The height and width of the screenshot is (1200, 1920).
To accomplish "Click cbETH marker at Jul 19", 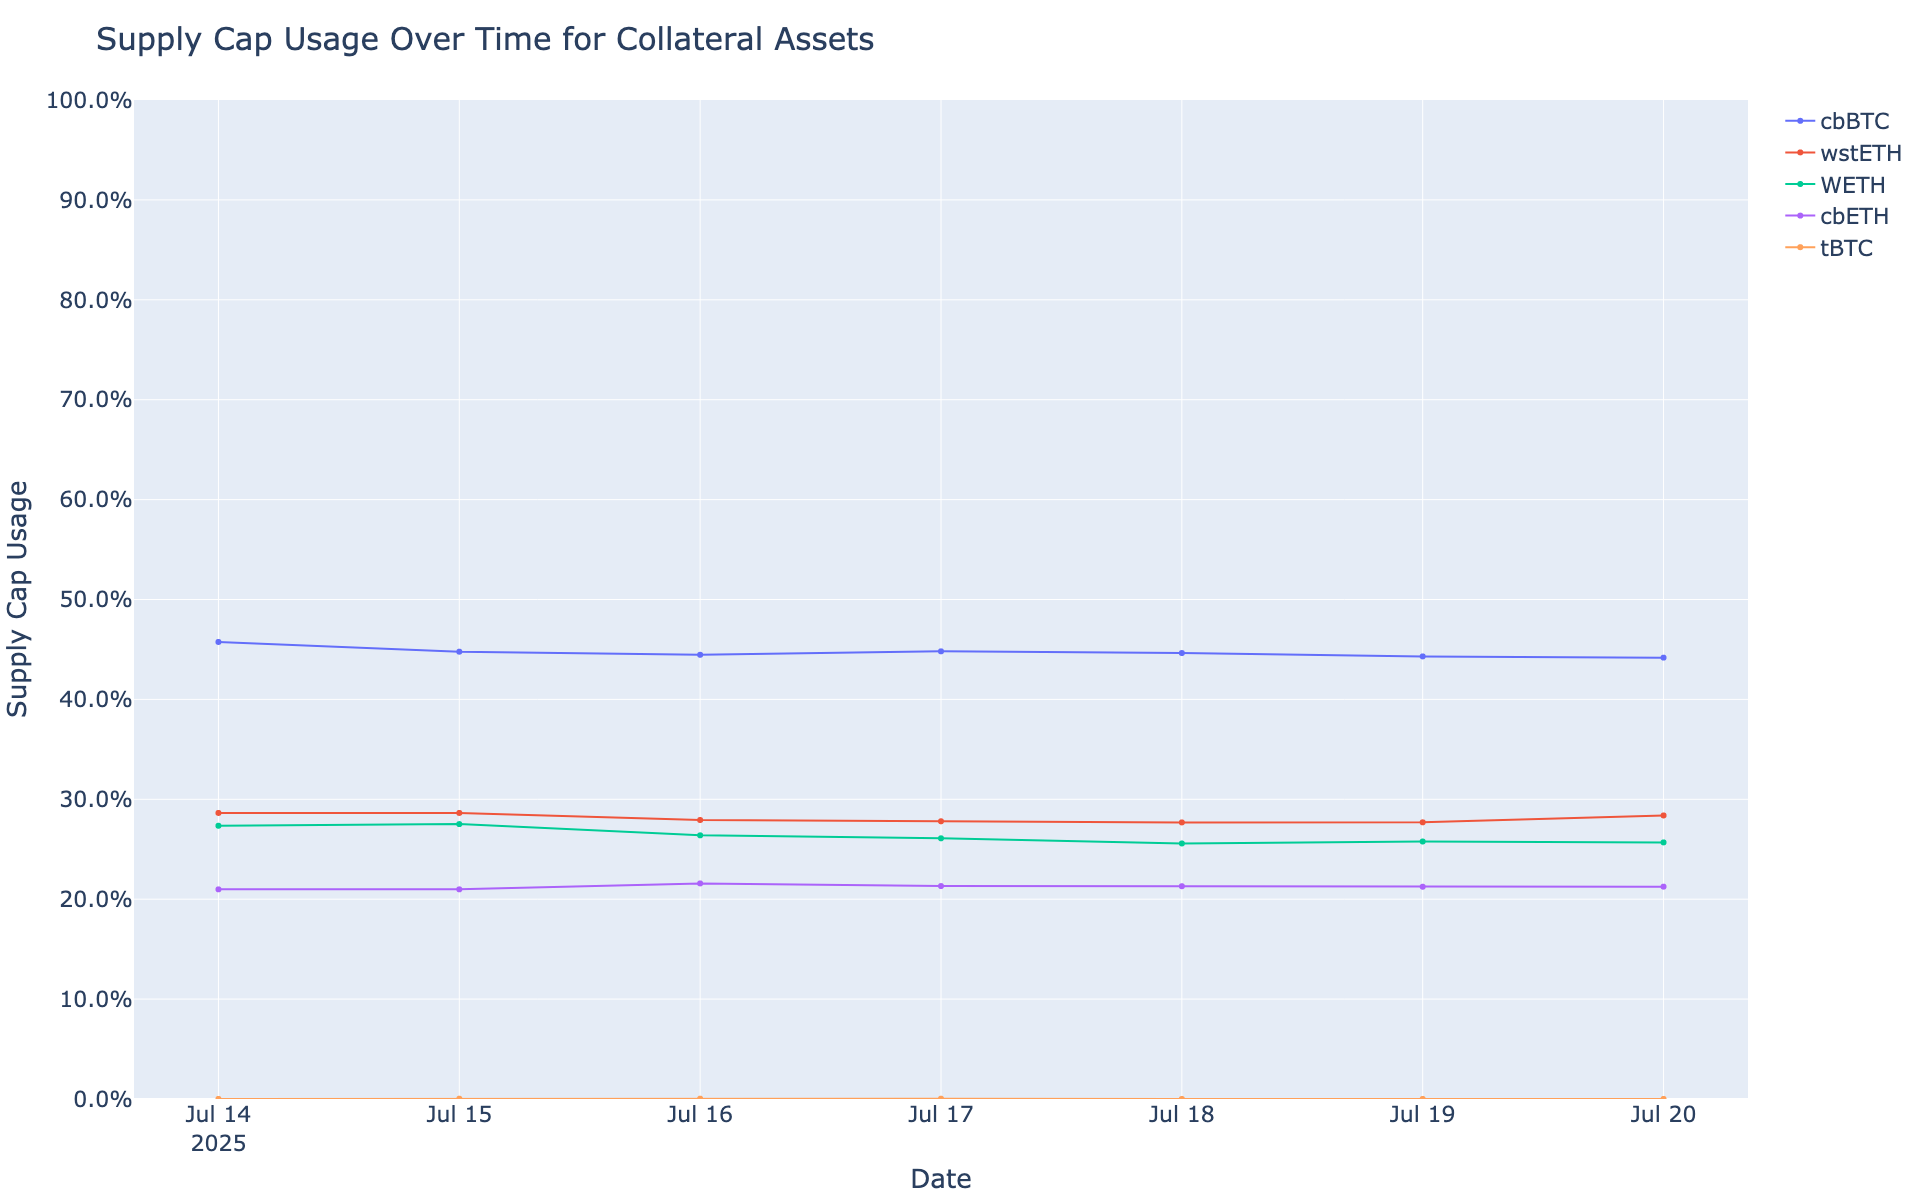I will tap(1422, 887).
